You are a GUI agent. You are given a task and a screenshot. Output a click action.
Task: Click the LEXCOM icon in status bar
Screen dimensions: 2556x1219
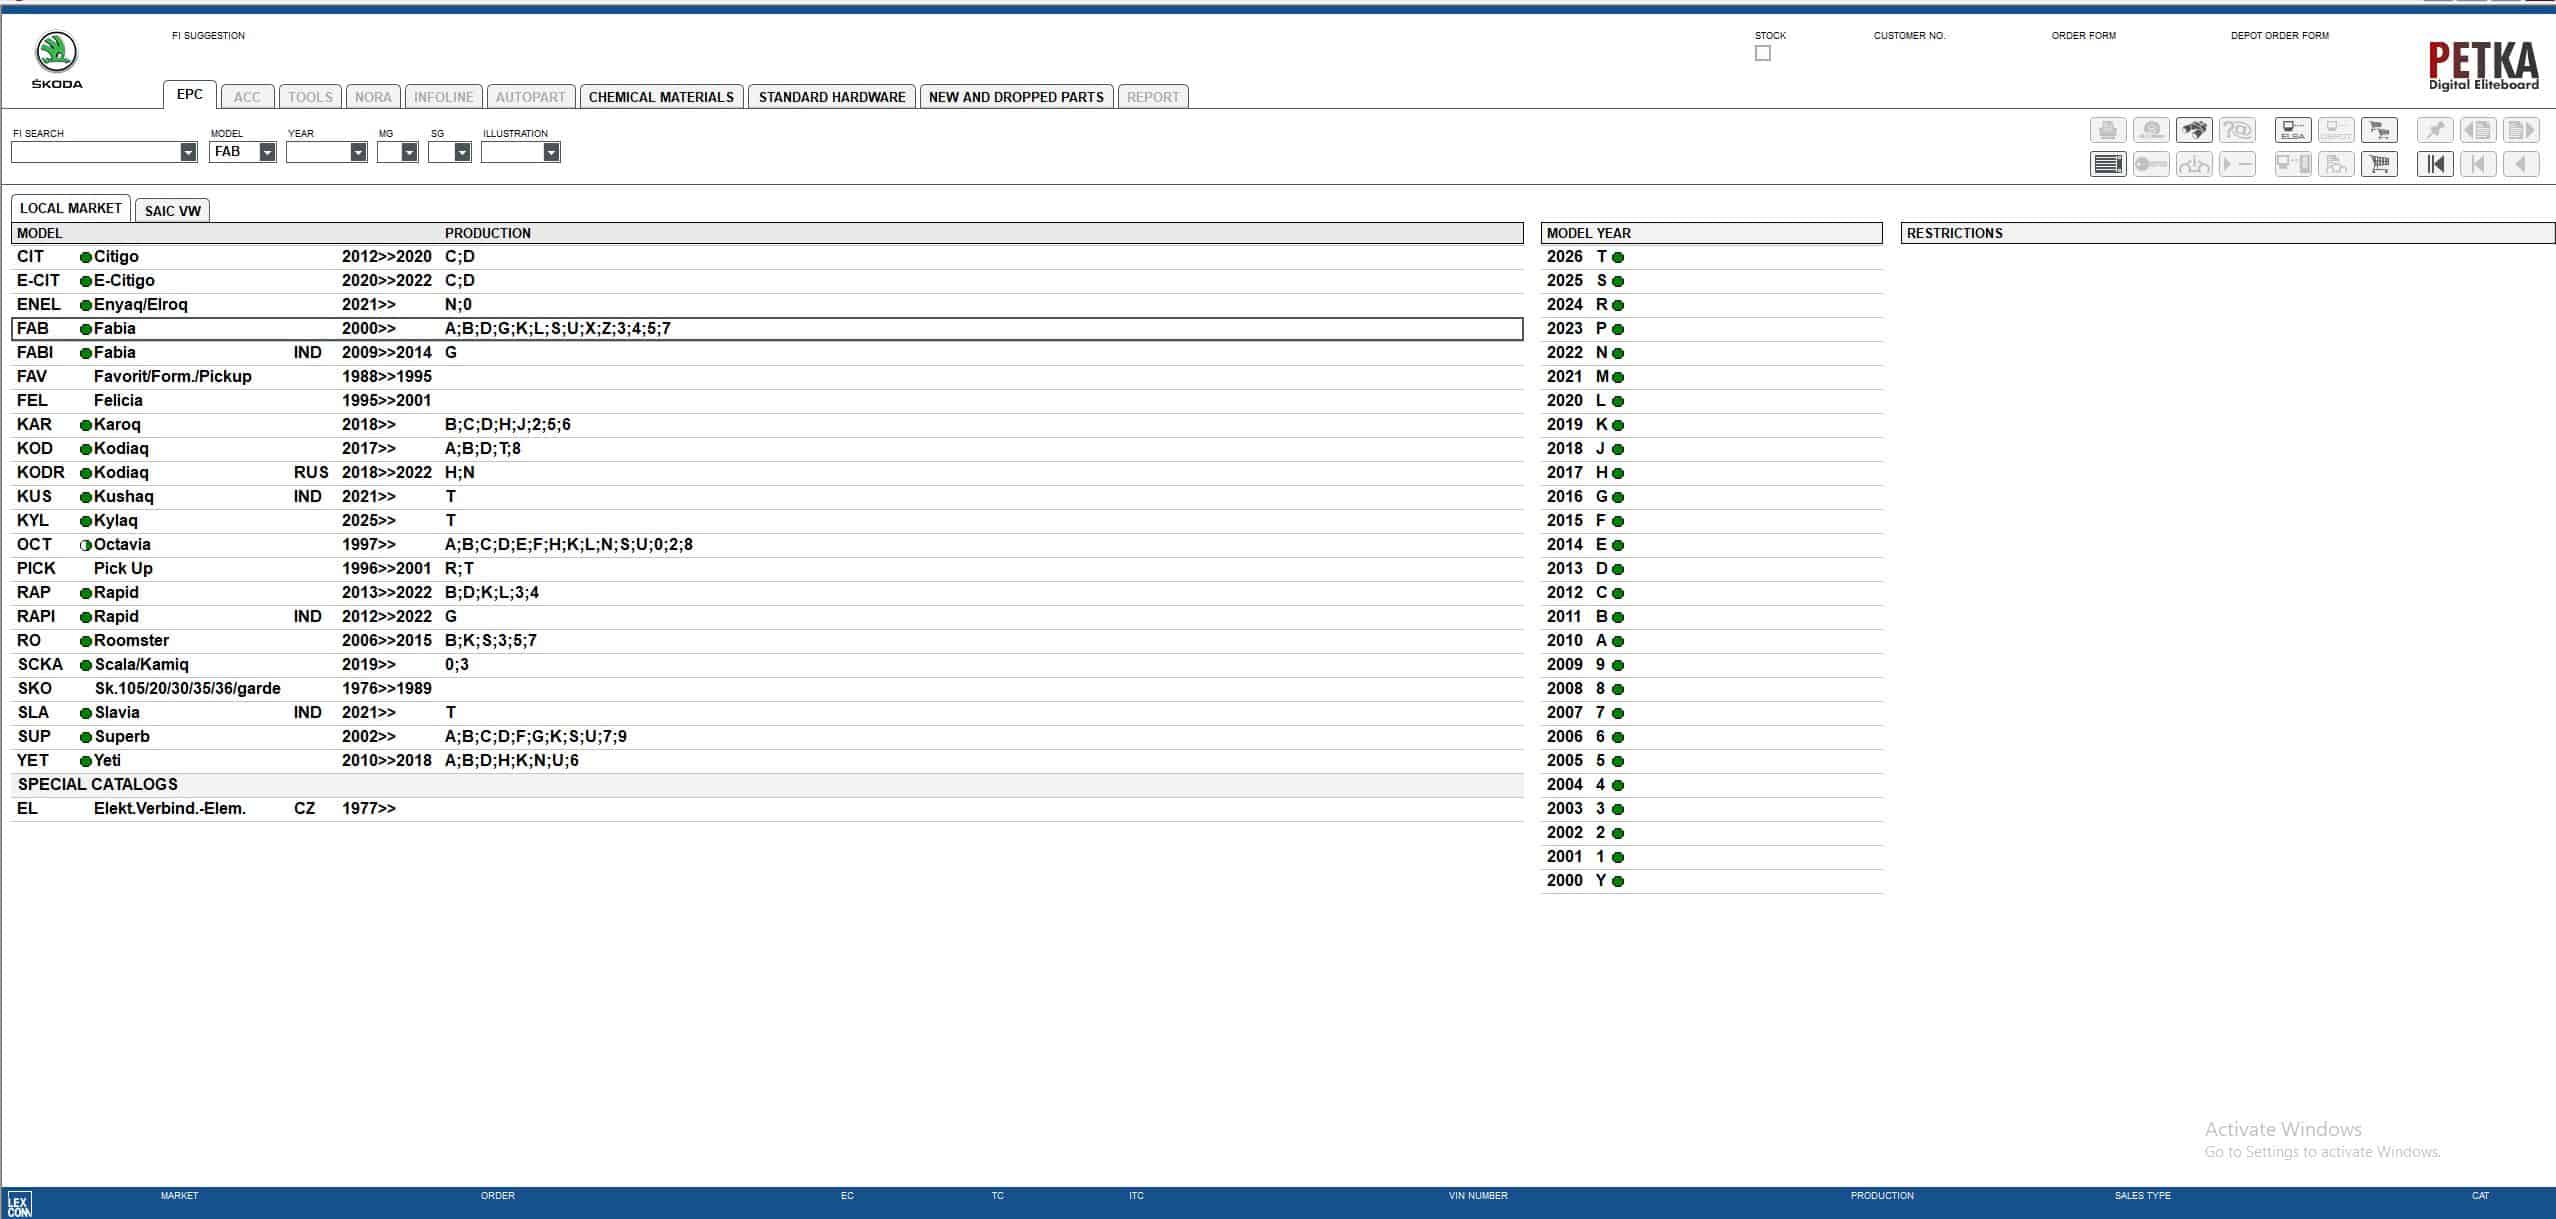tap(19, 1204)
